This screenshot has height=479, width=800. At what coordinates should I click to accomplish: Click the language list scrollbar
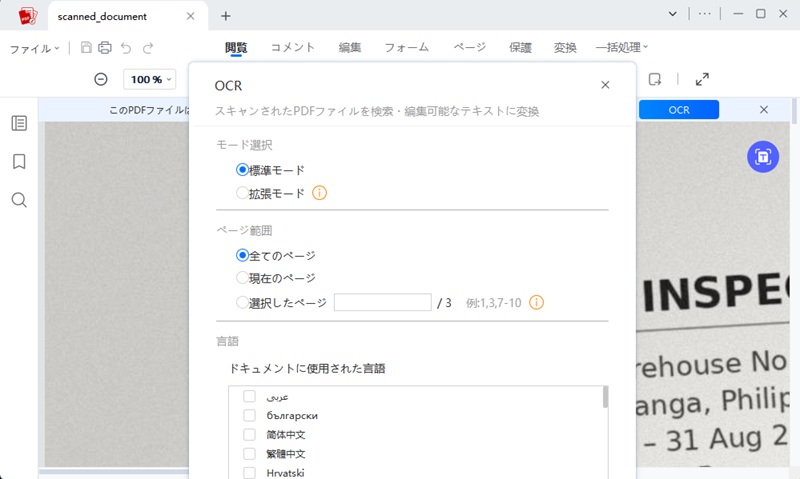tap(605, 397)
